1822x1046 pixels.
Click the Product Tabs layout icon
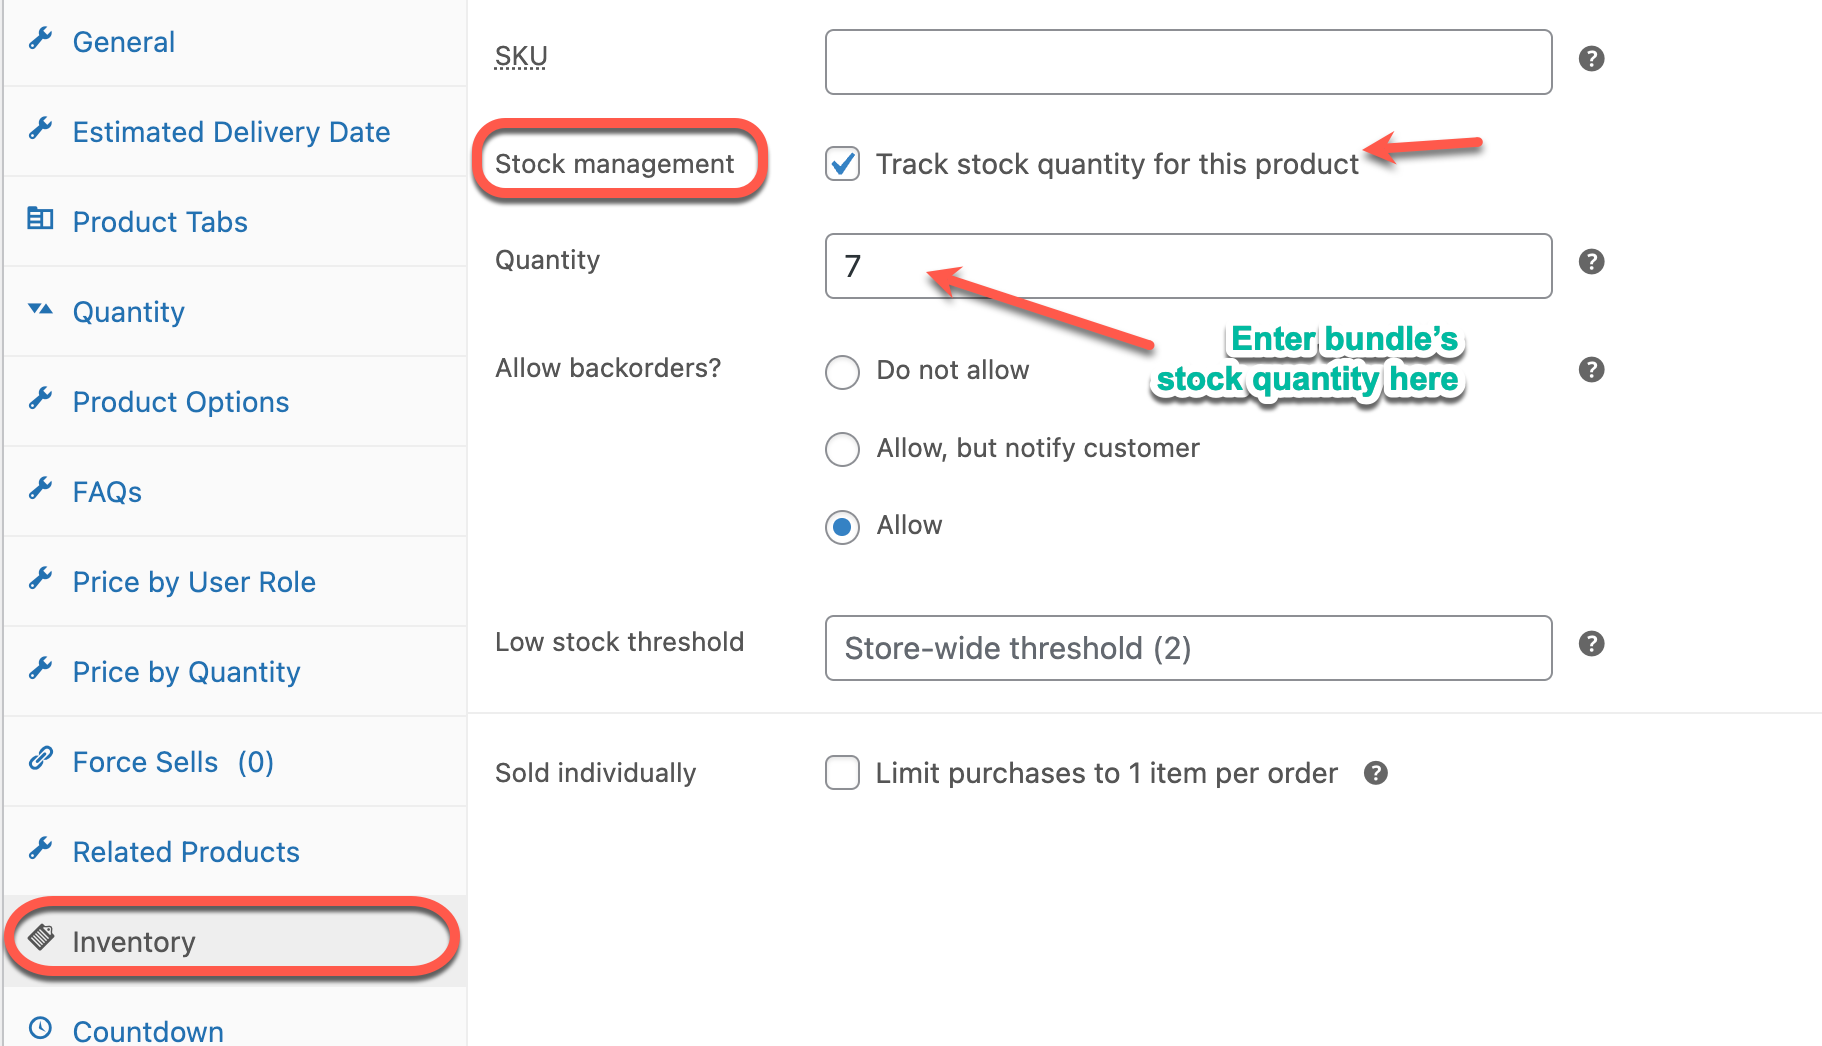click(41, 218)
